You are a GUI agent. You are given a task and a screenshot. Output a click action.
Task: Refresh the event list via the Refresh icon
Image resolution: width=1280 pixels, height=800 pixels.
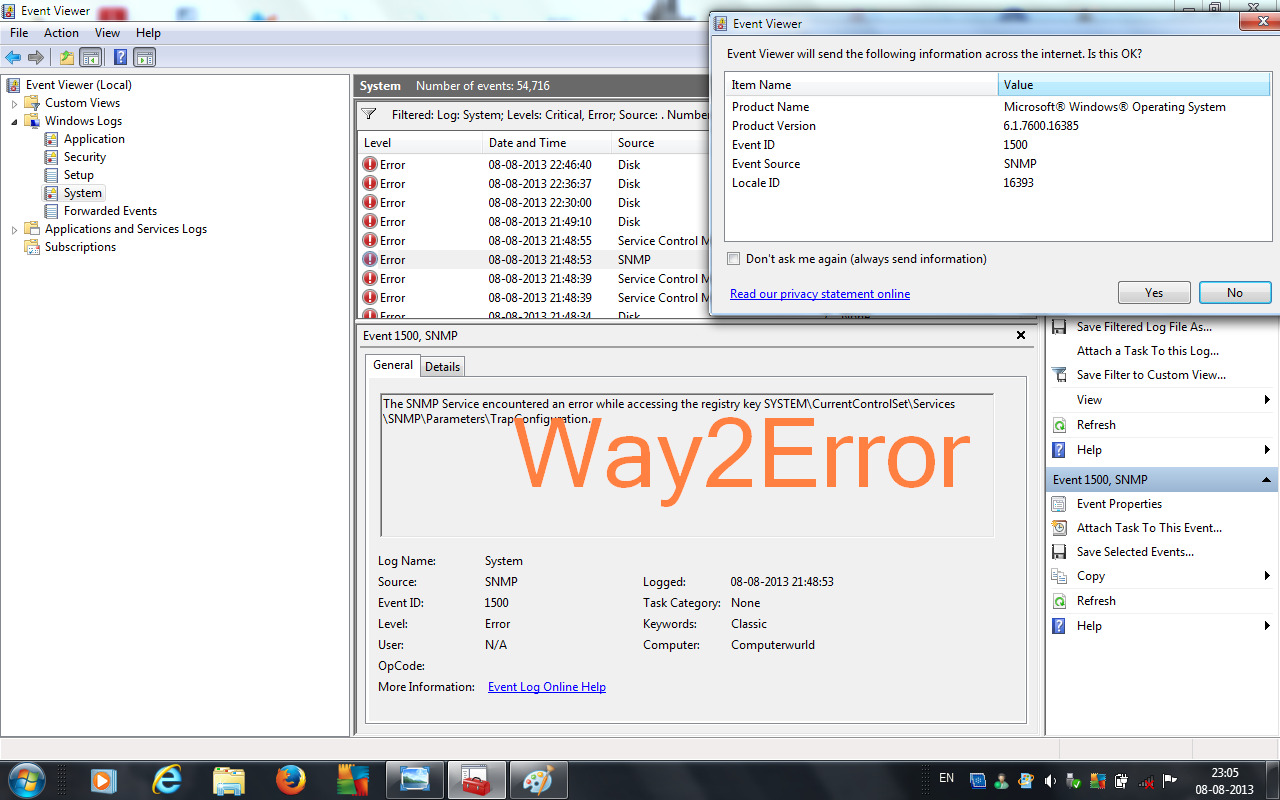click(1059, 600)
